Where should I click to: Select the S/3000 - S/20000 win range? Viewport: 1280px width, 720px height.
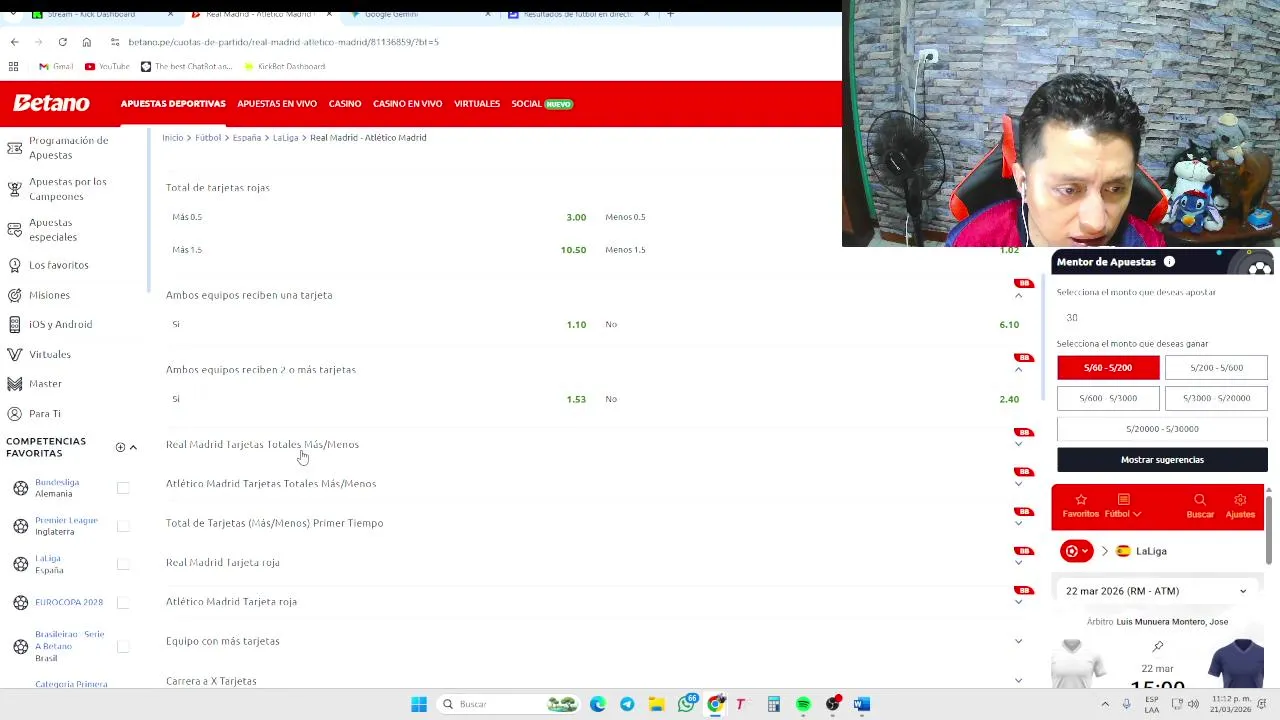click(x=1216, y=398)
